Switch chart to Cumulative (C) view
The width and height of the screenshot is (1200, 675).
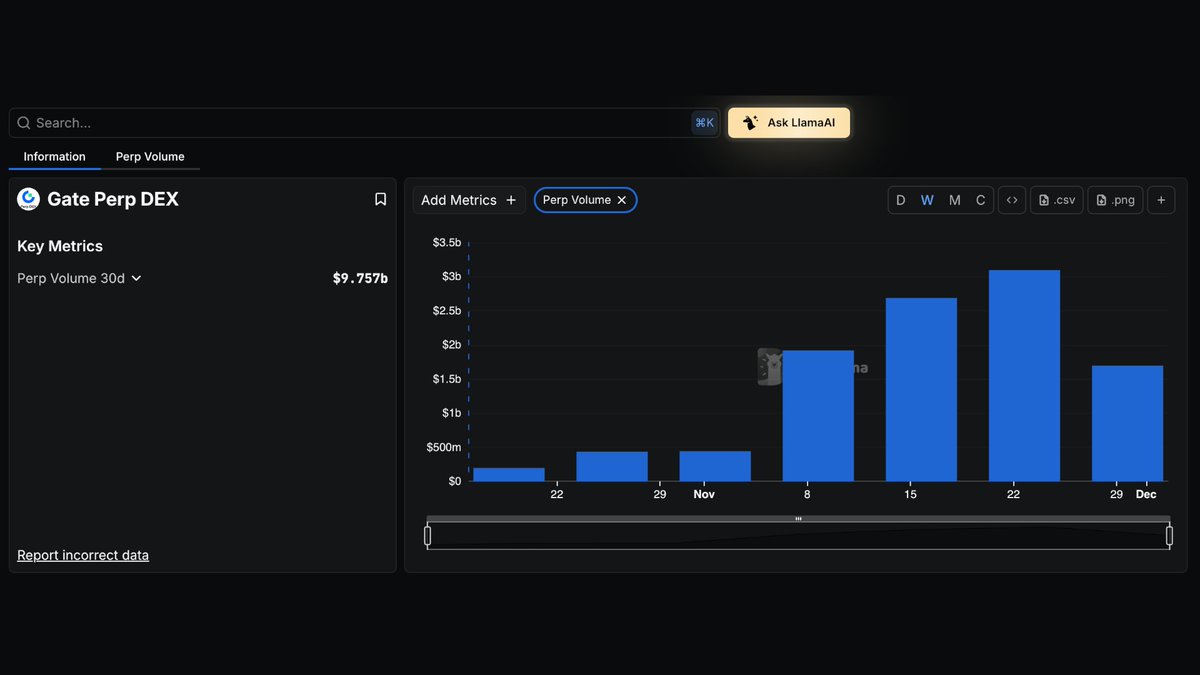980,200
